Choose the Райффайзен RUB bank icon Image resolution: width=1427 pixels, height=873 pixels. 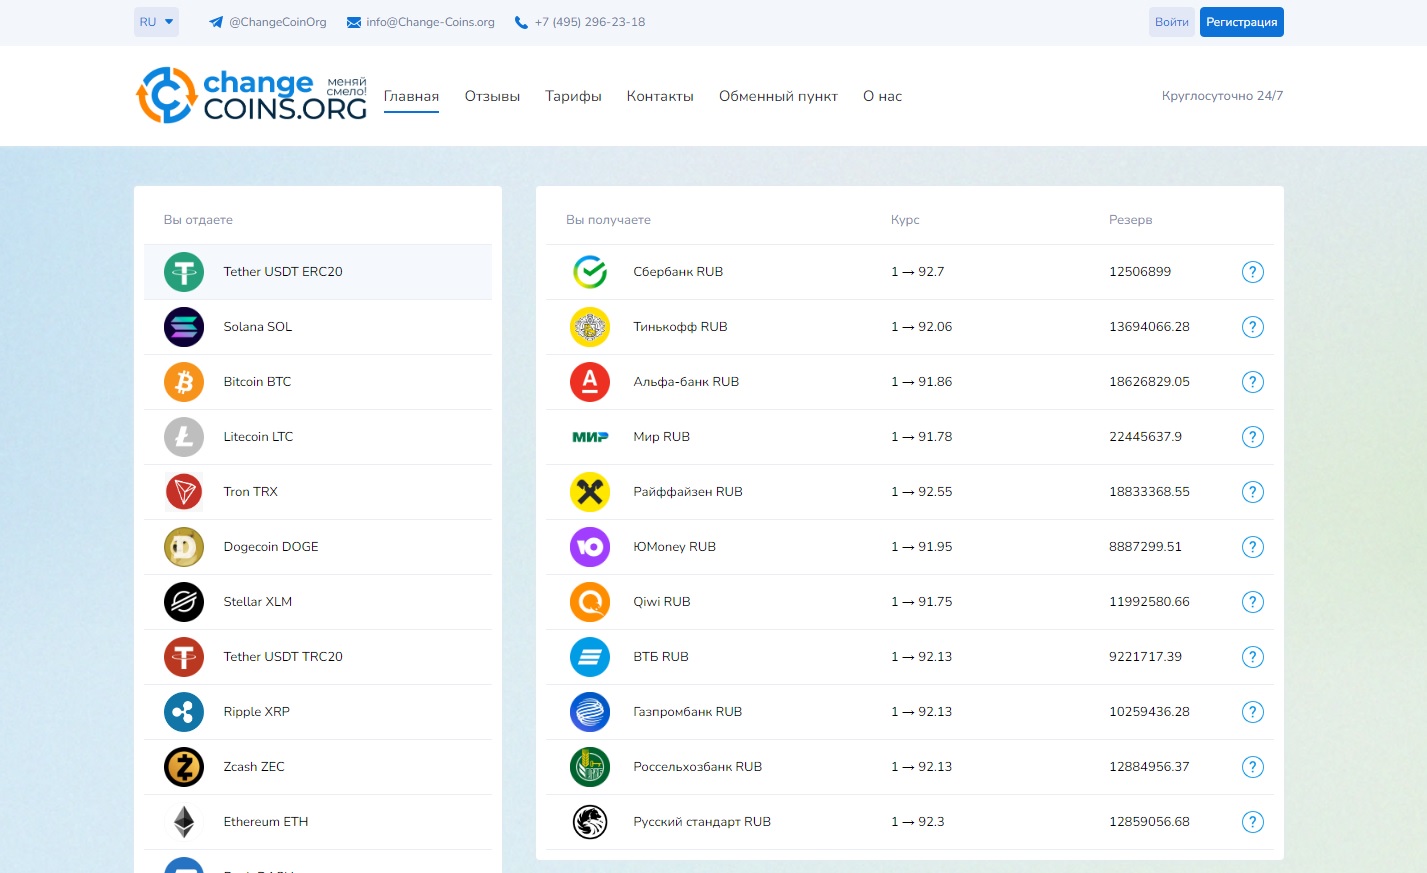590,492
